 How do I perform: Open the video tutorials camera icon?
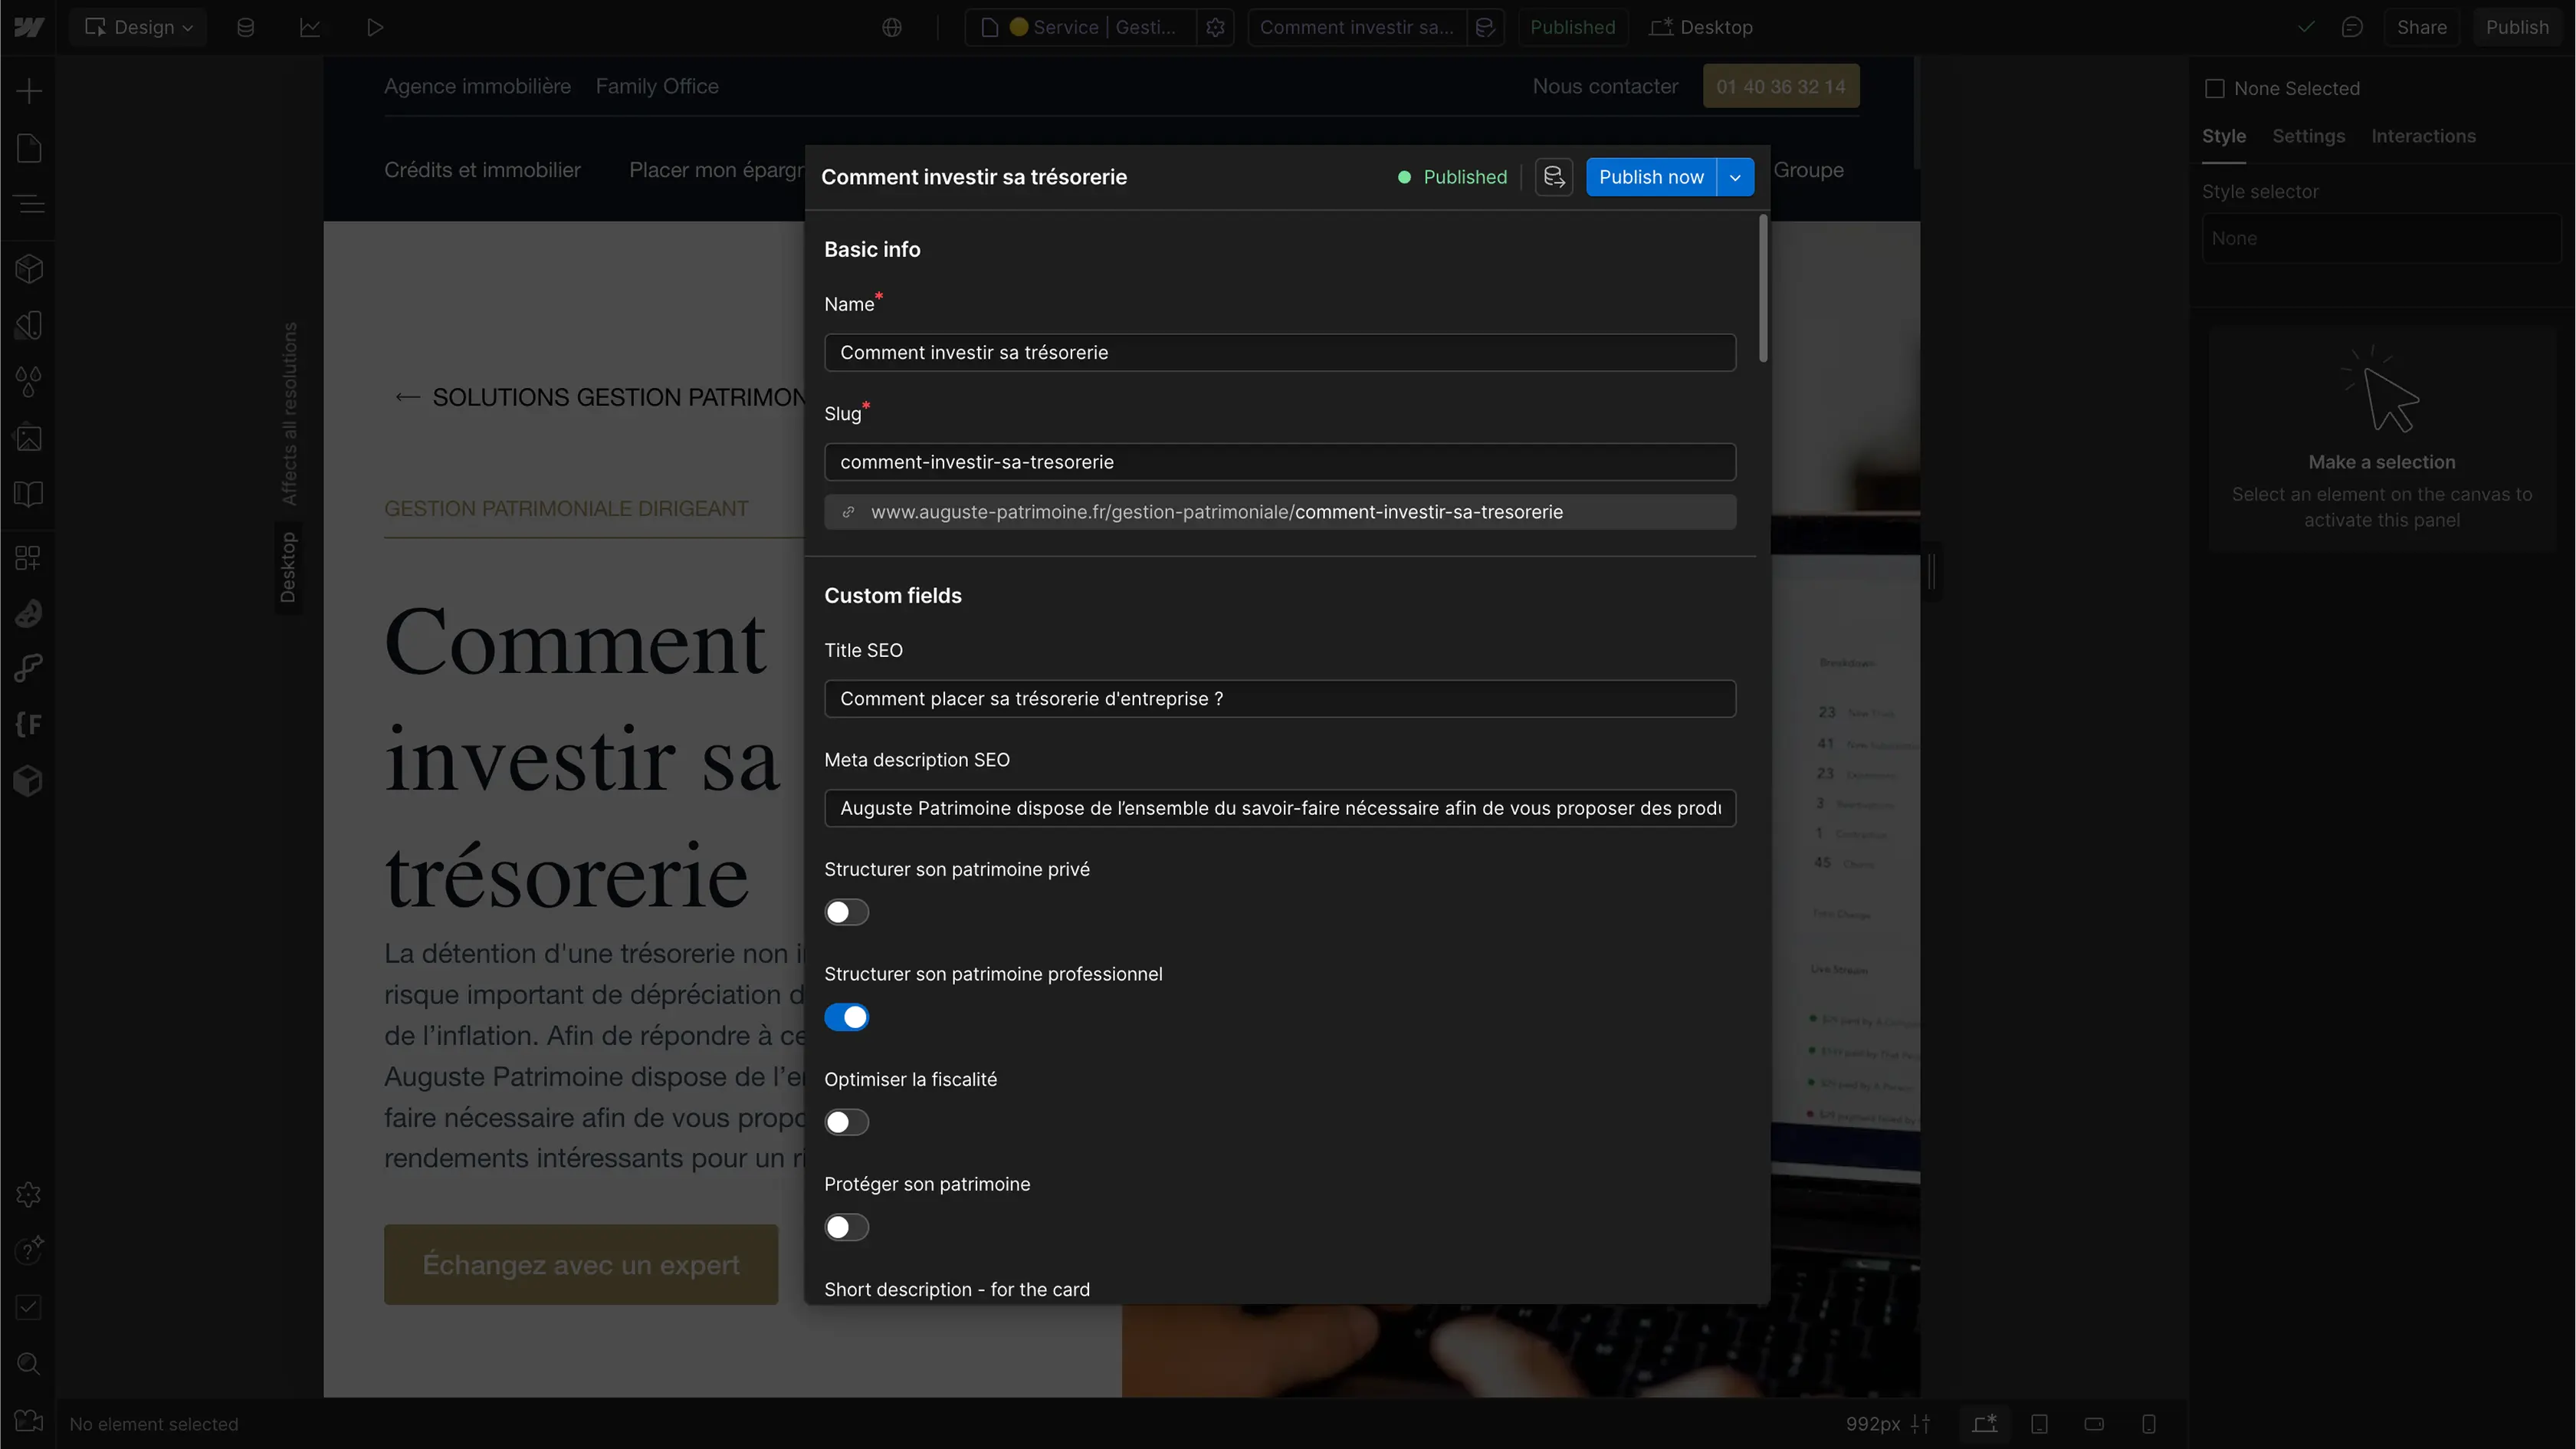pyautogui.click(x=28, y=1422)
